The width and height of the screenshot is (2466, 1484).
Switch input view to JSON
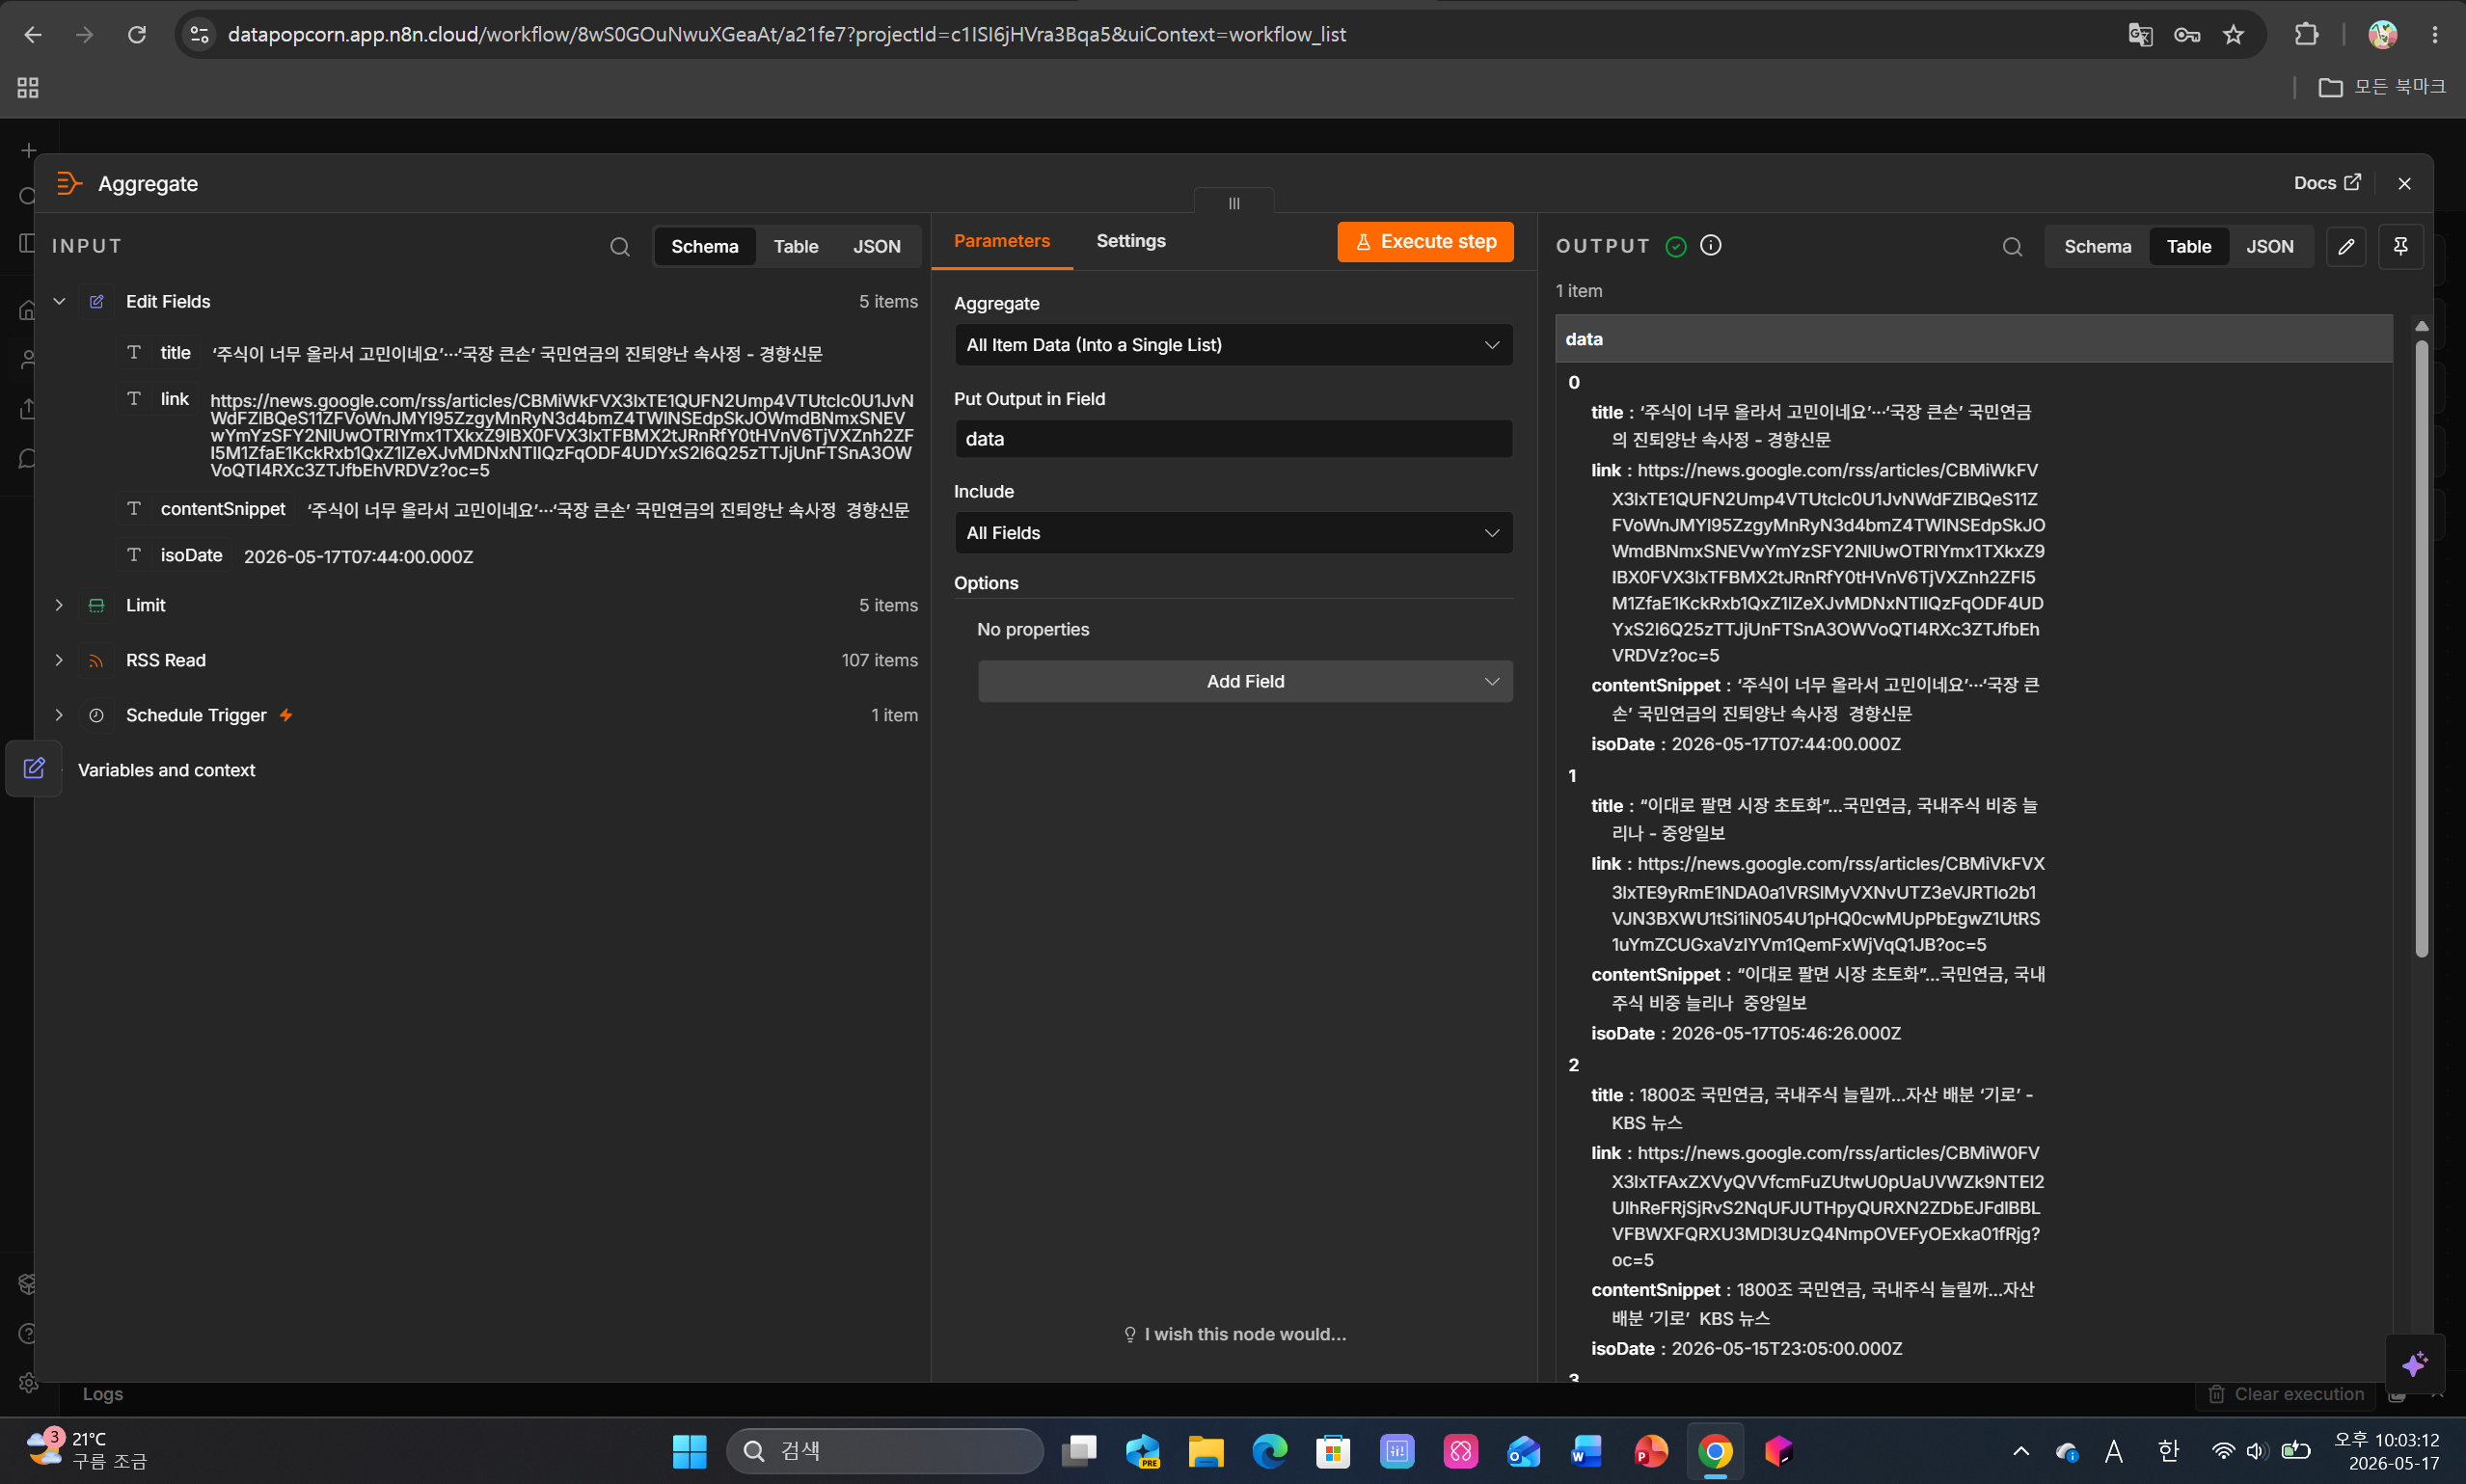pos(876,246)
